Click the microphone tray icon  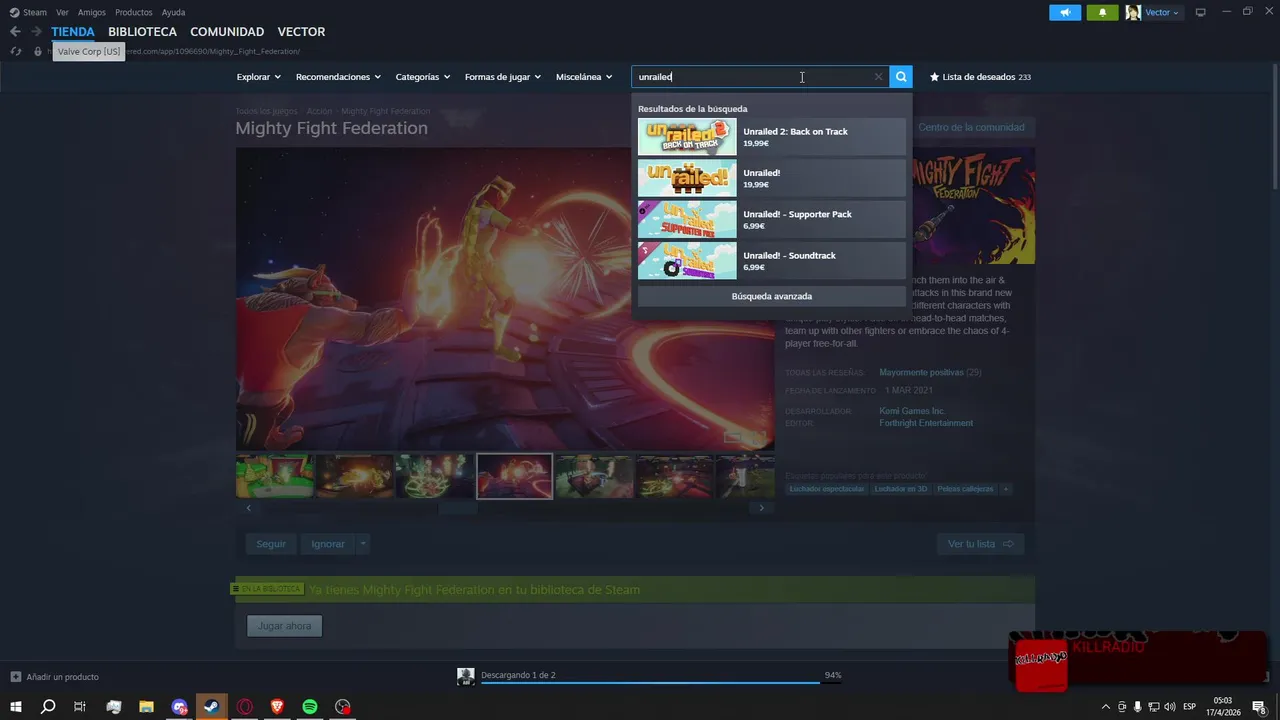tap(1138, 707)
